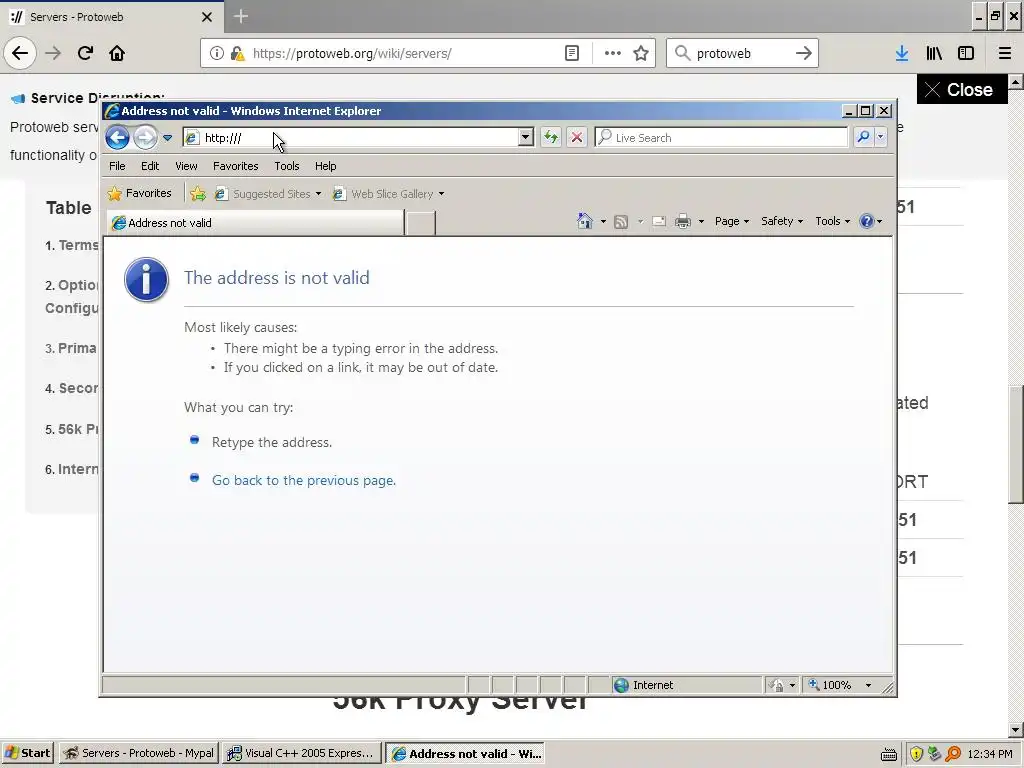Open the Safety menu dropdown
The width and height of the screenshot is (1024, 768).
click(x=782, y=221)
